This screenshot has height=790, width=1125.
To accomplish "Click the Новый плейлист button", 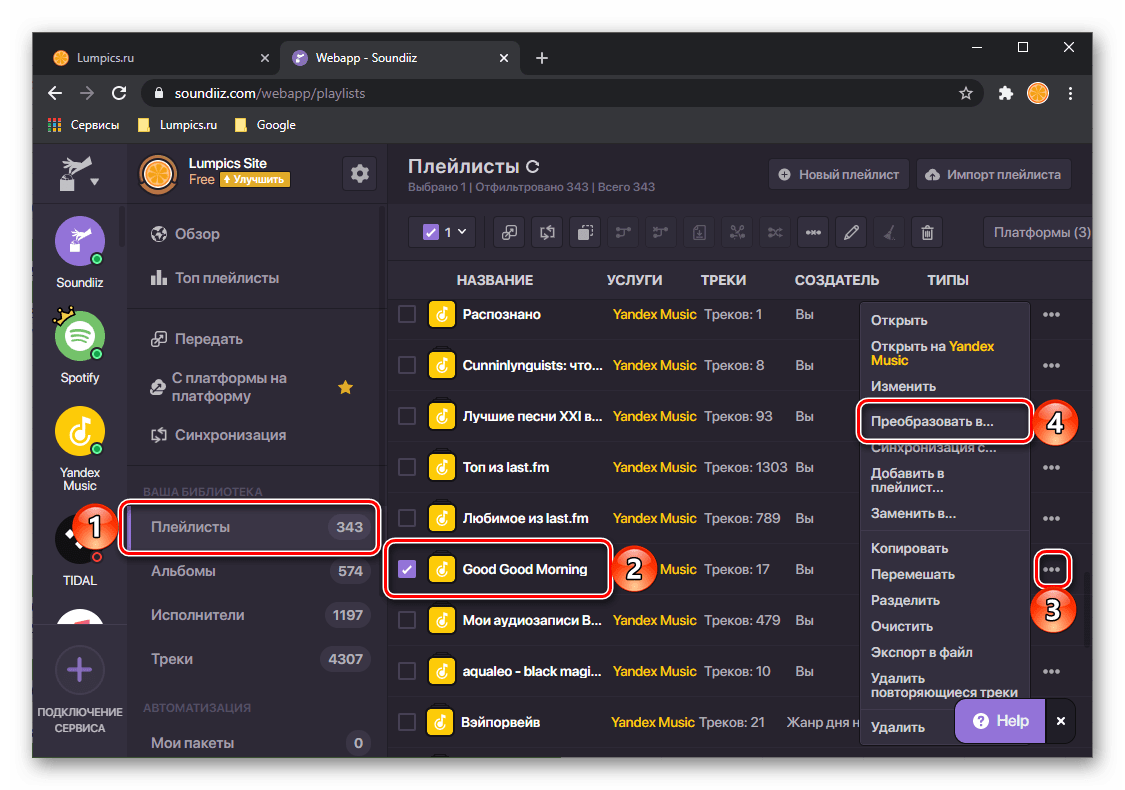I will point(838,174).
